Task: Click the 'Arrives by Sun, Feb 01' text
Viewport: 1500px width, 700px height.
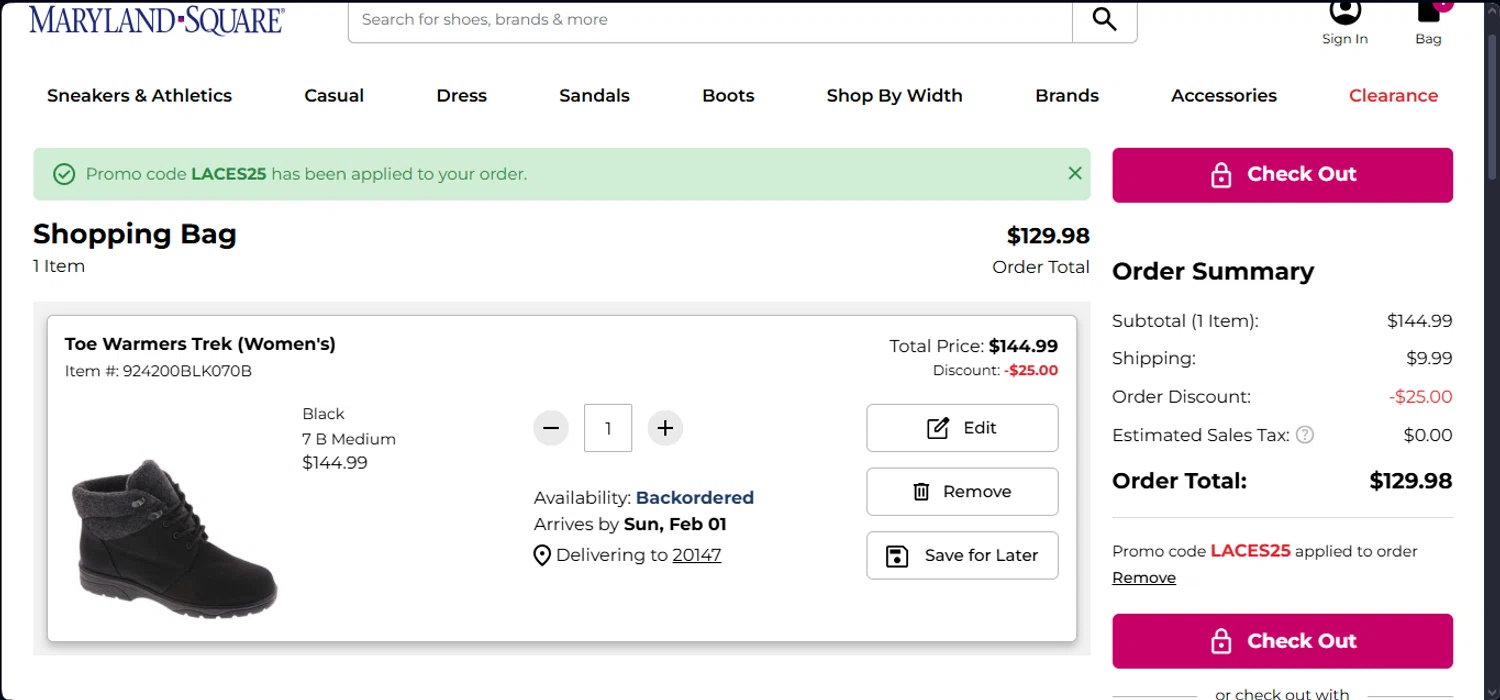Action: coord(630,524)
